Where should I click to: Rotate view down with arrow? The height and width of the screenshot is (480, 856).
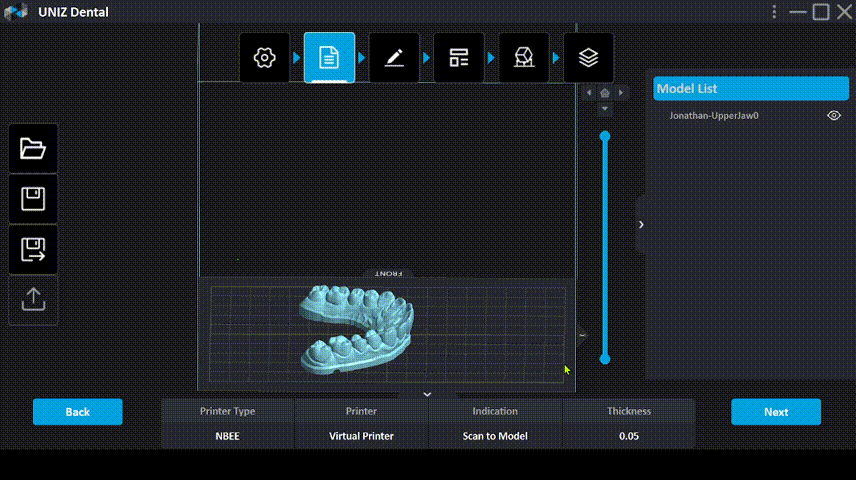(604, 109)
